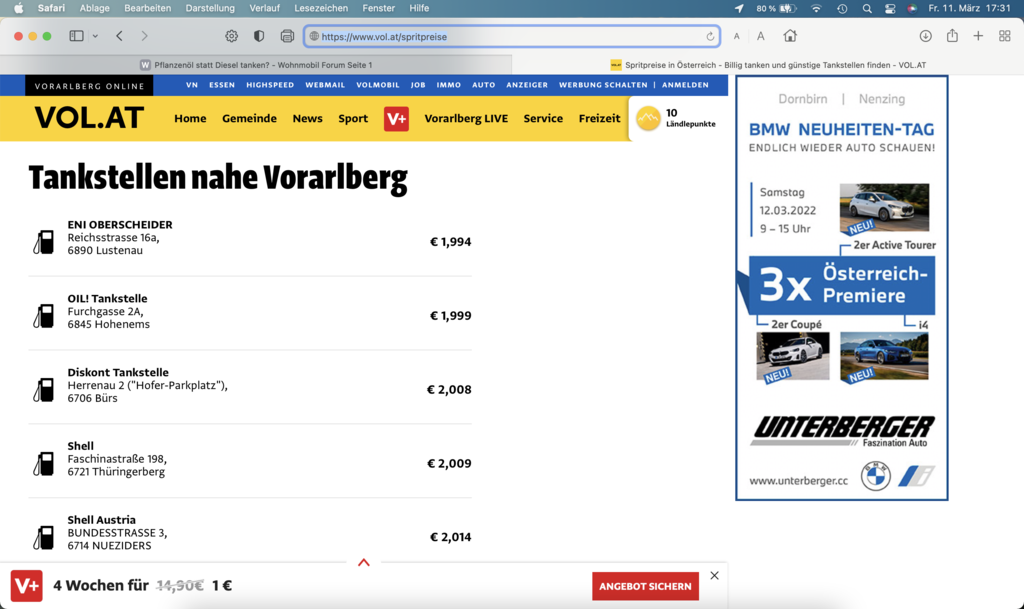Go back to previous page
The image size is (1024, 609).
(120, 36)
